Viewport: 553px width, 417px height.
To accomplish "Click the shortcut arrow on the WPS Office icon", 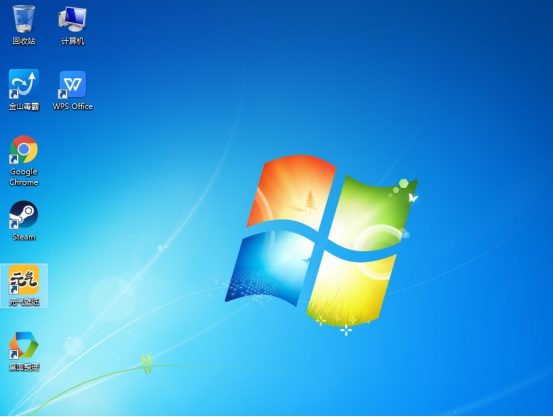I will pos(62,93).
